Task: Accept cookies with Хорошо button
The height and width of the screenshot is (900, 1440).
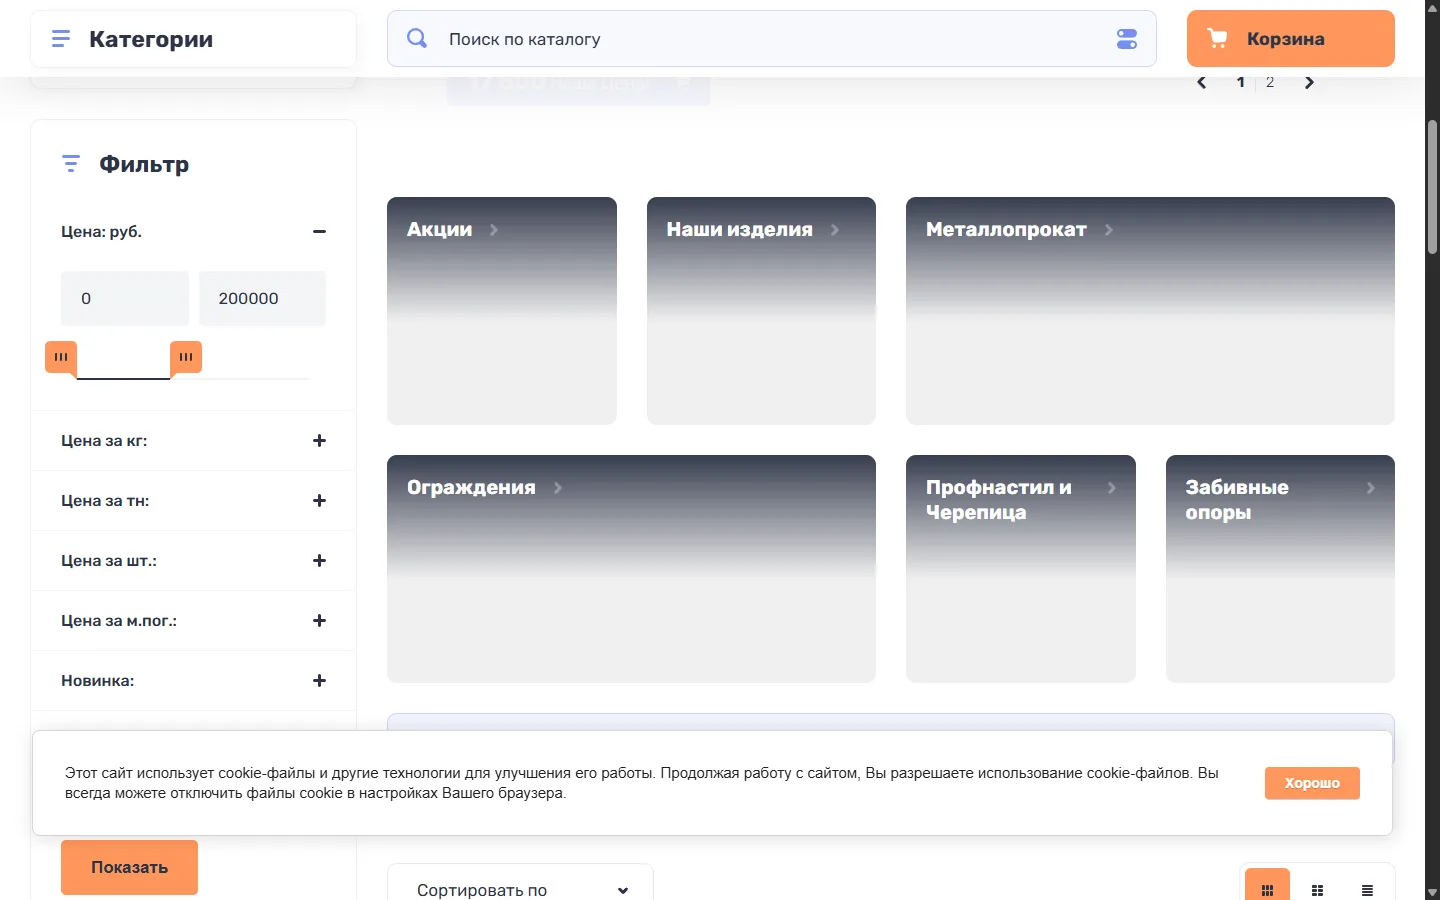Action: pyautogui.click(x=1312, y=783)
